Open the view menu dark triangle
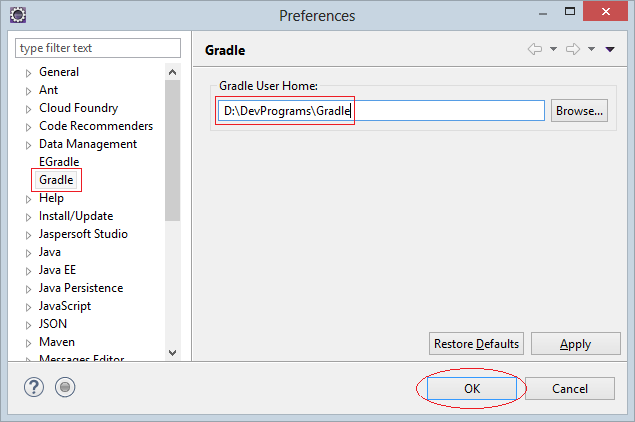This screenshot has height=422, width=635. click(x=610, y=49)
